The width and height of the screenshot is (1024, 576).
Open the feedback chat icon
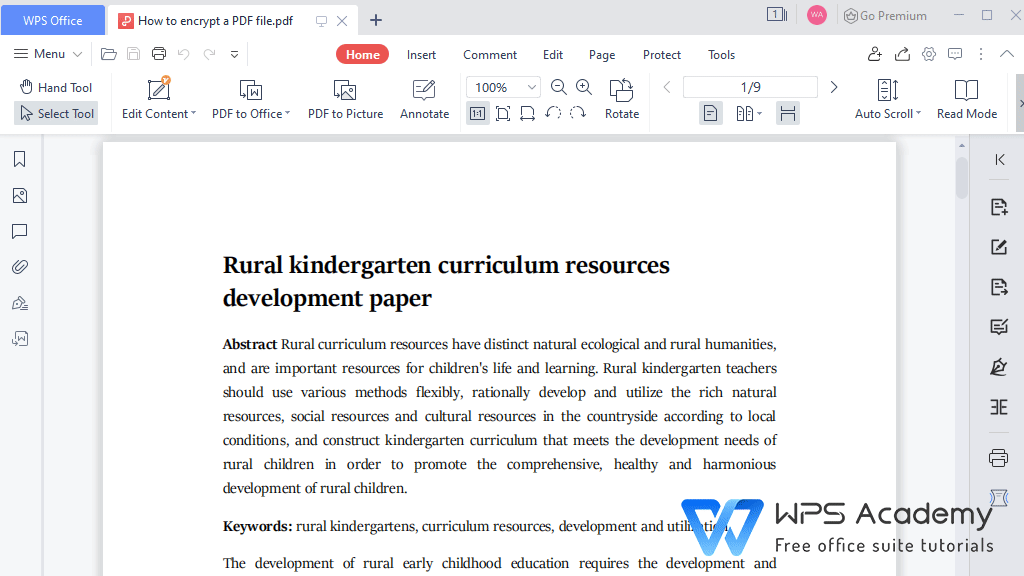click(955, 54)
